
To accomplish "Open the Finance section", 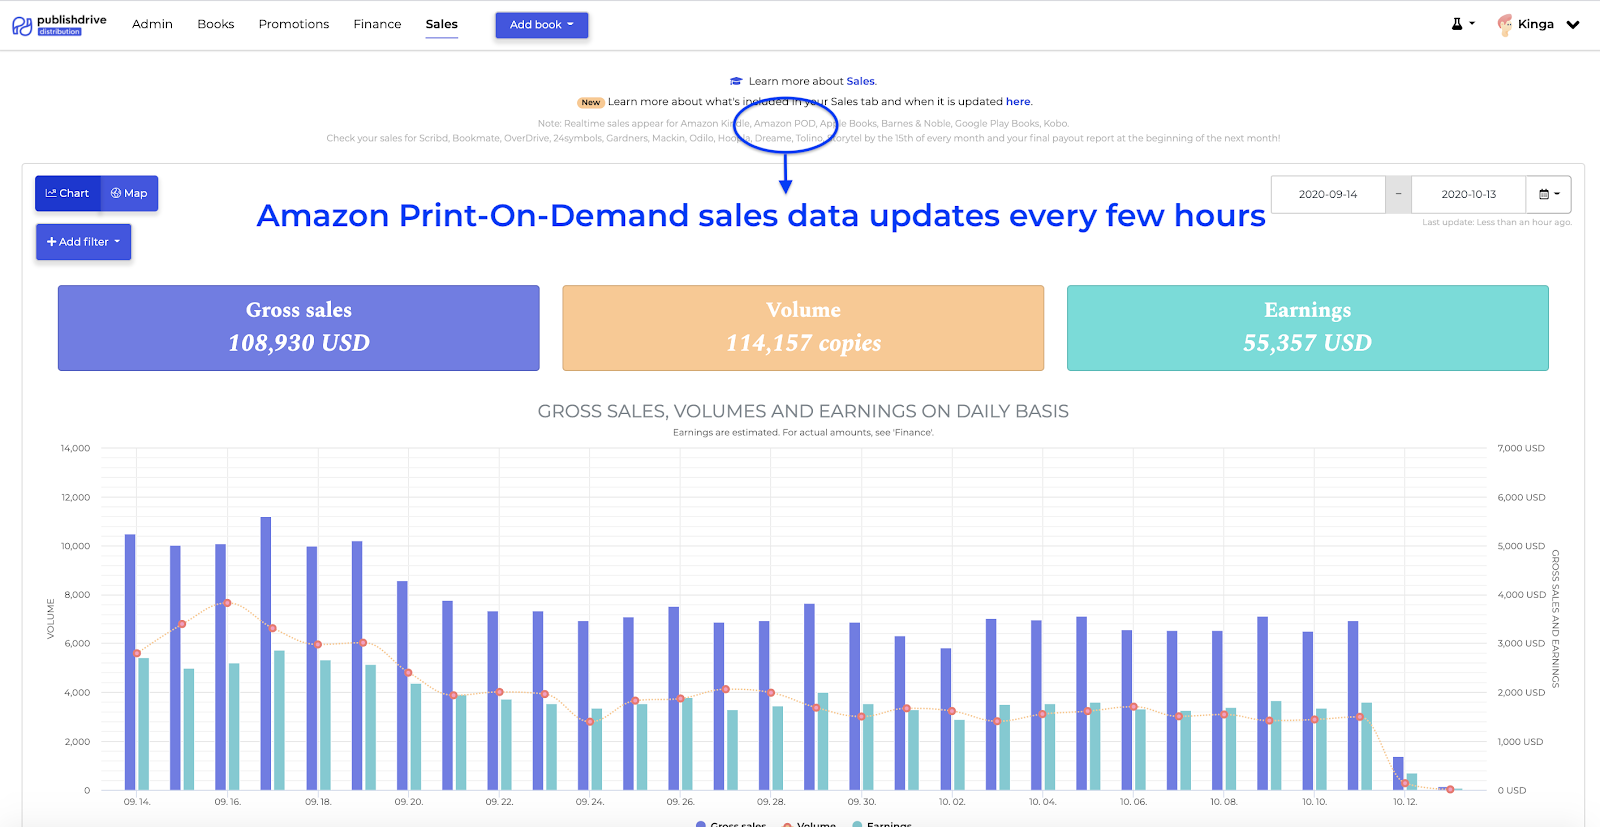I will (377, 24).
